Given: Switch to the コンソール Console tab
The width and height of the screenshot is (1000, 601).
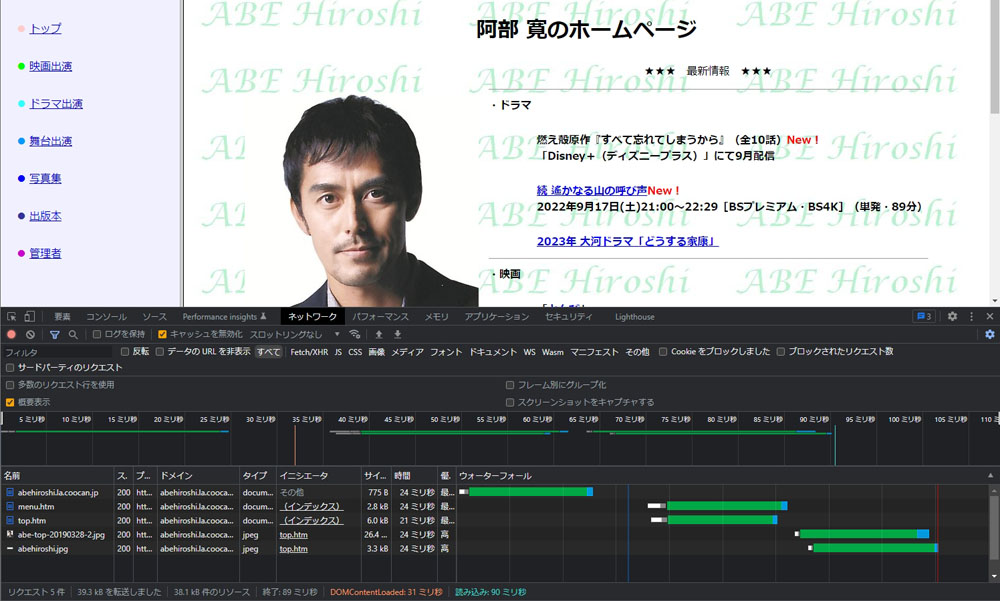Looking at the screenshot, I should coord(107,316).
